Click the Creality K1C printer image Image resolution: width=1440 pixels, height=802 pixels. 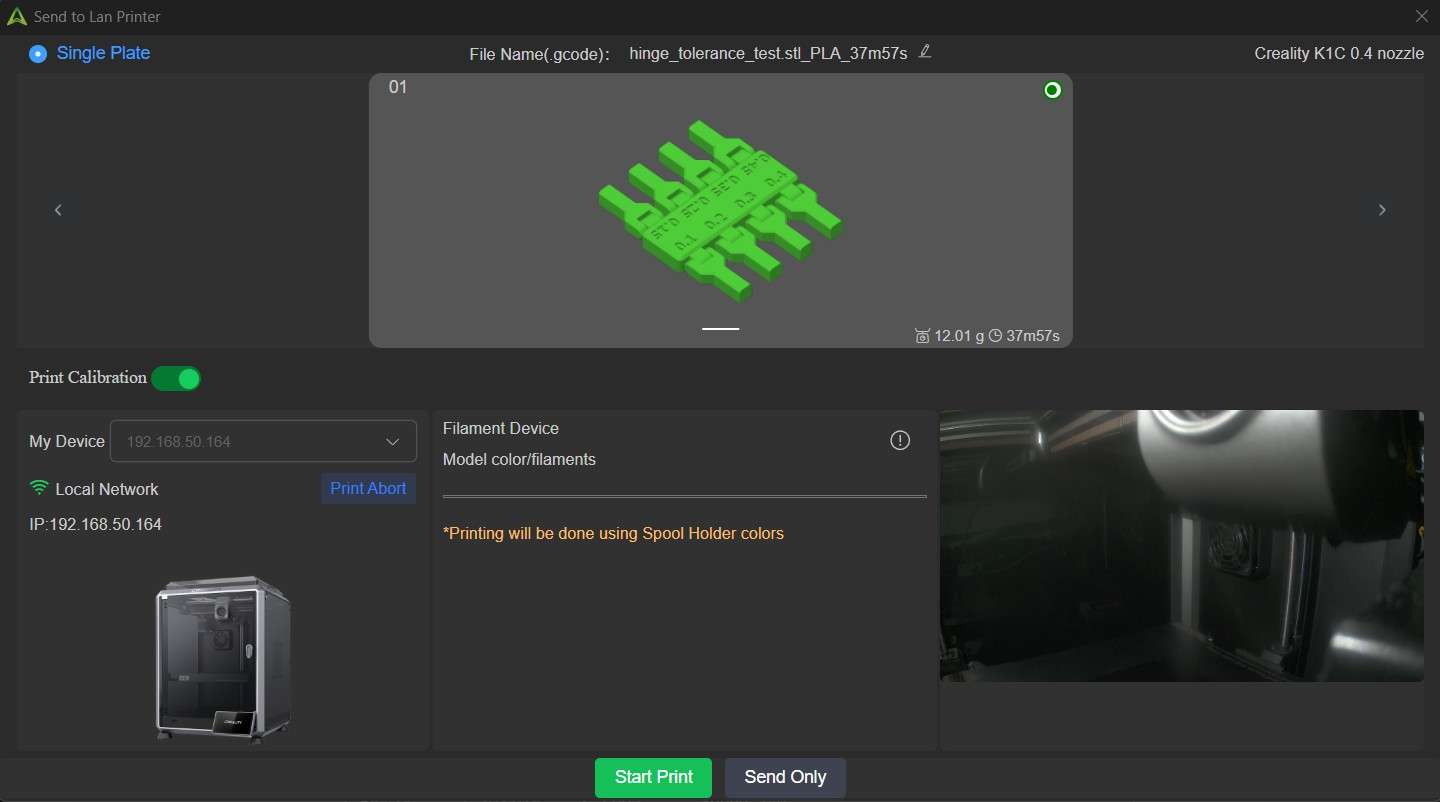click(224, 659)
